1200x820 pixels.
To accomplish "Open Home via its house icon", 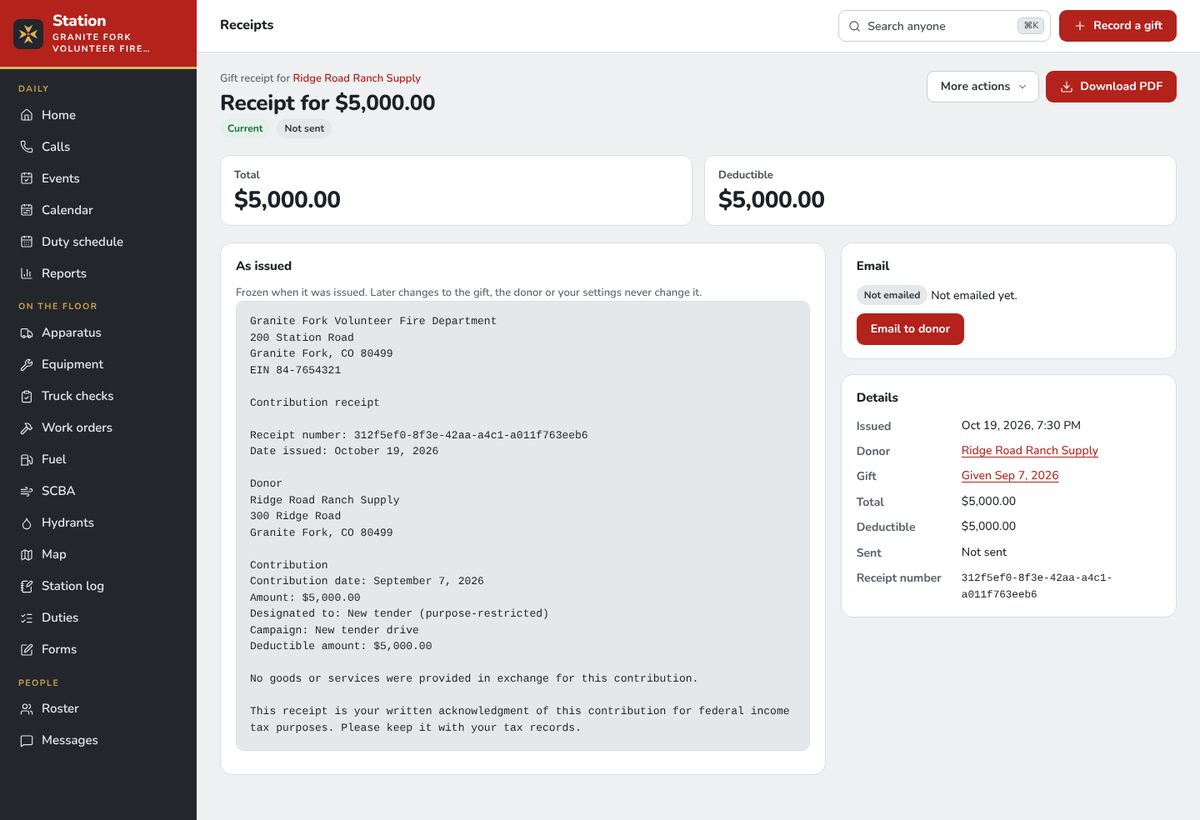I will [27, 115].
